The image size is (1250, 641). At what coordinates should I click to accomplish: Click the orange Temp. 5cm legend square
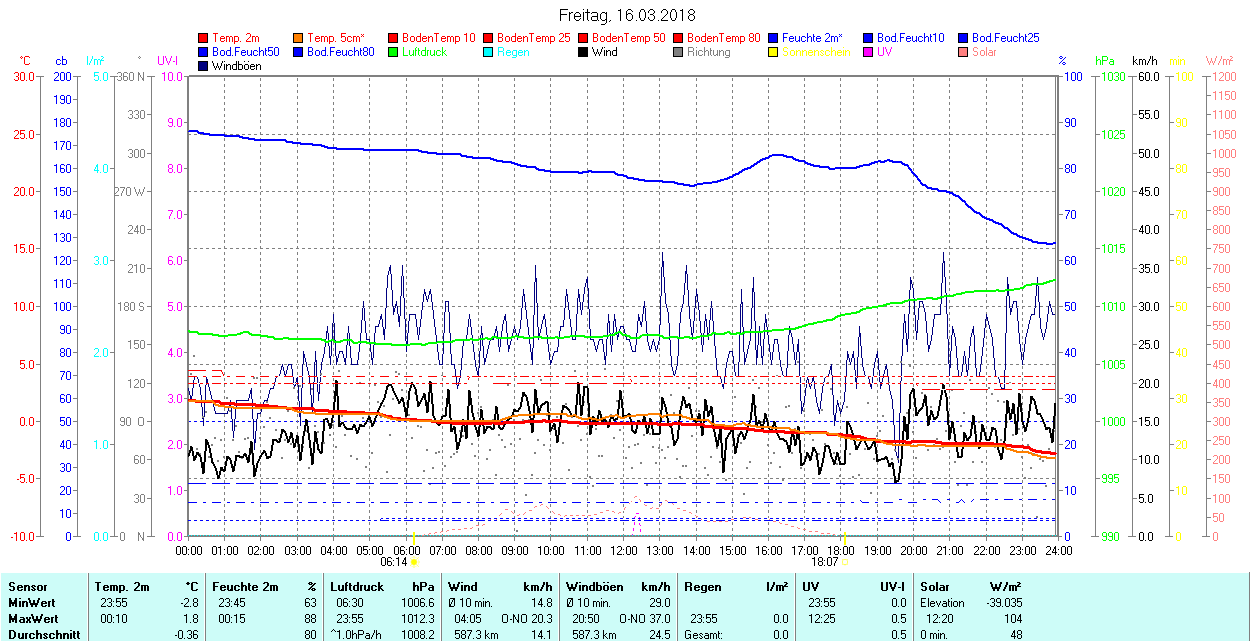tap(299, 38)
